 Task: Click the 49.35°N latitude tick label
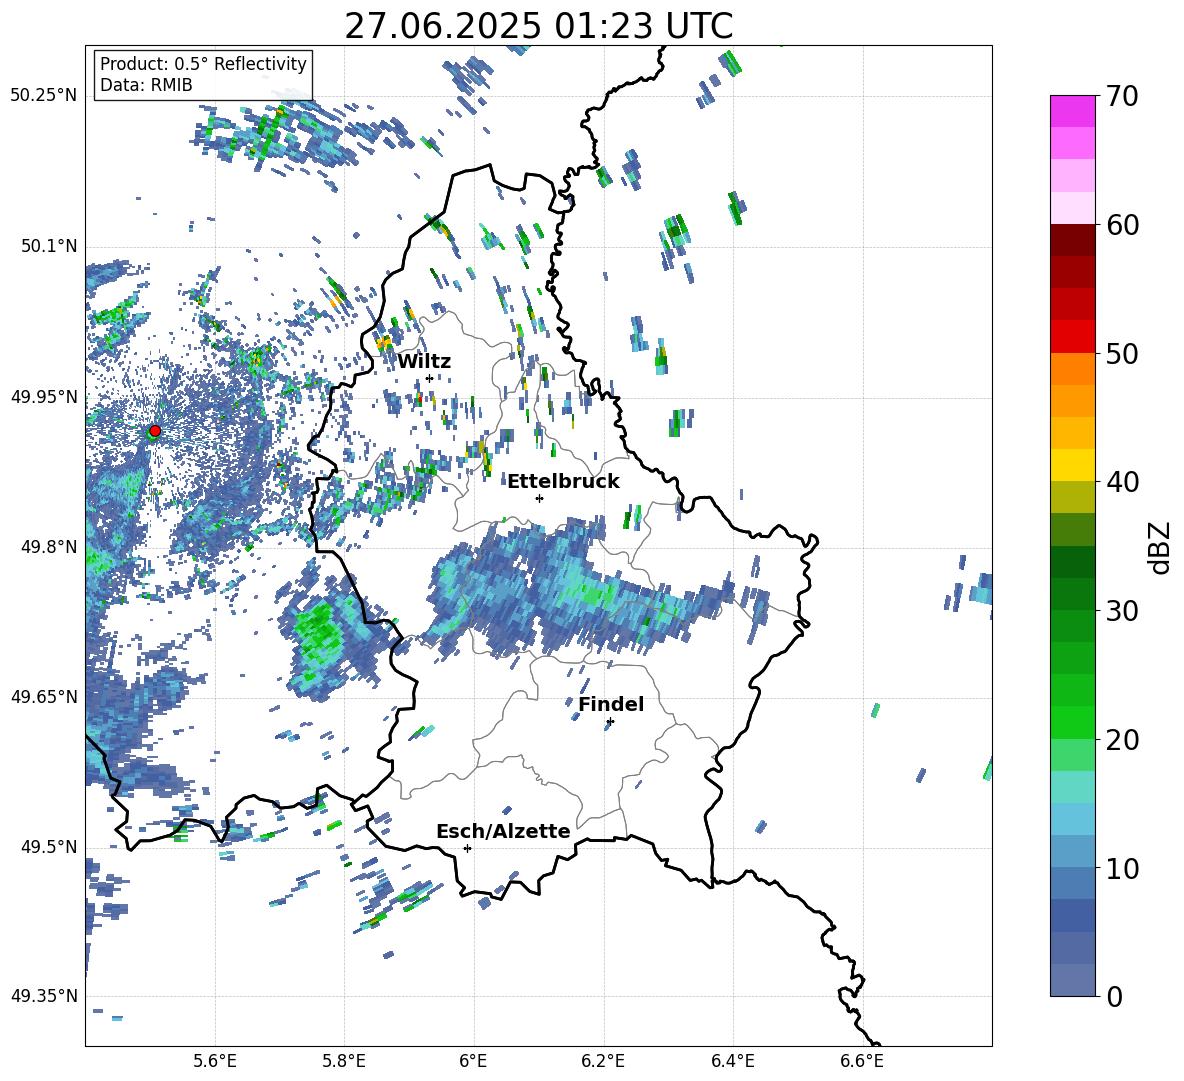point(44,996)
